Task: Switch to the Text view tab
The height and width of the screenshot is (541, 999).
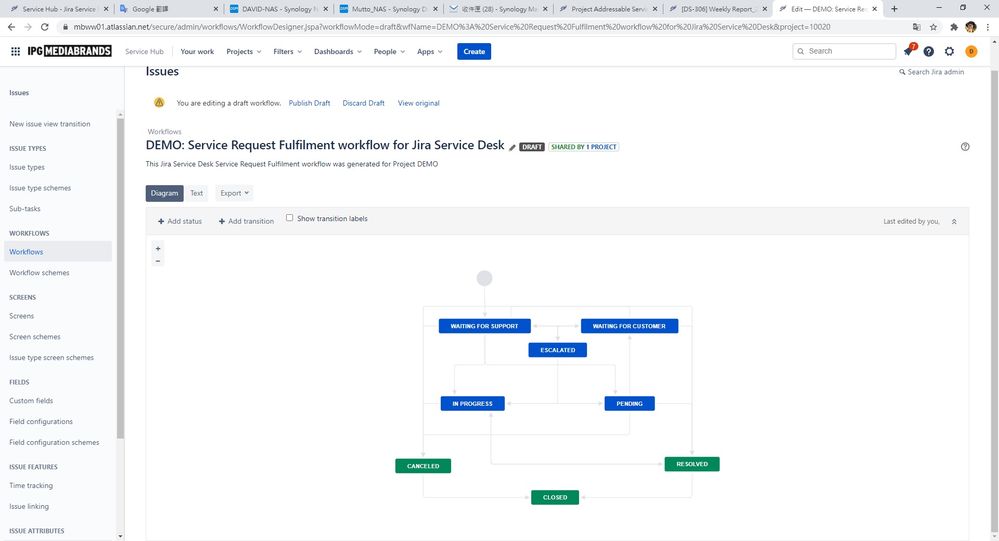Action: pyautogui.click(x=197, y=193)
